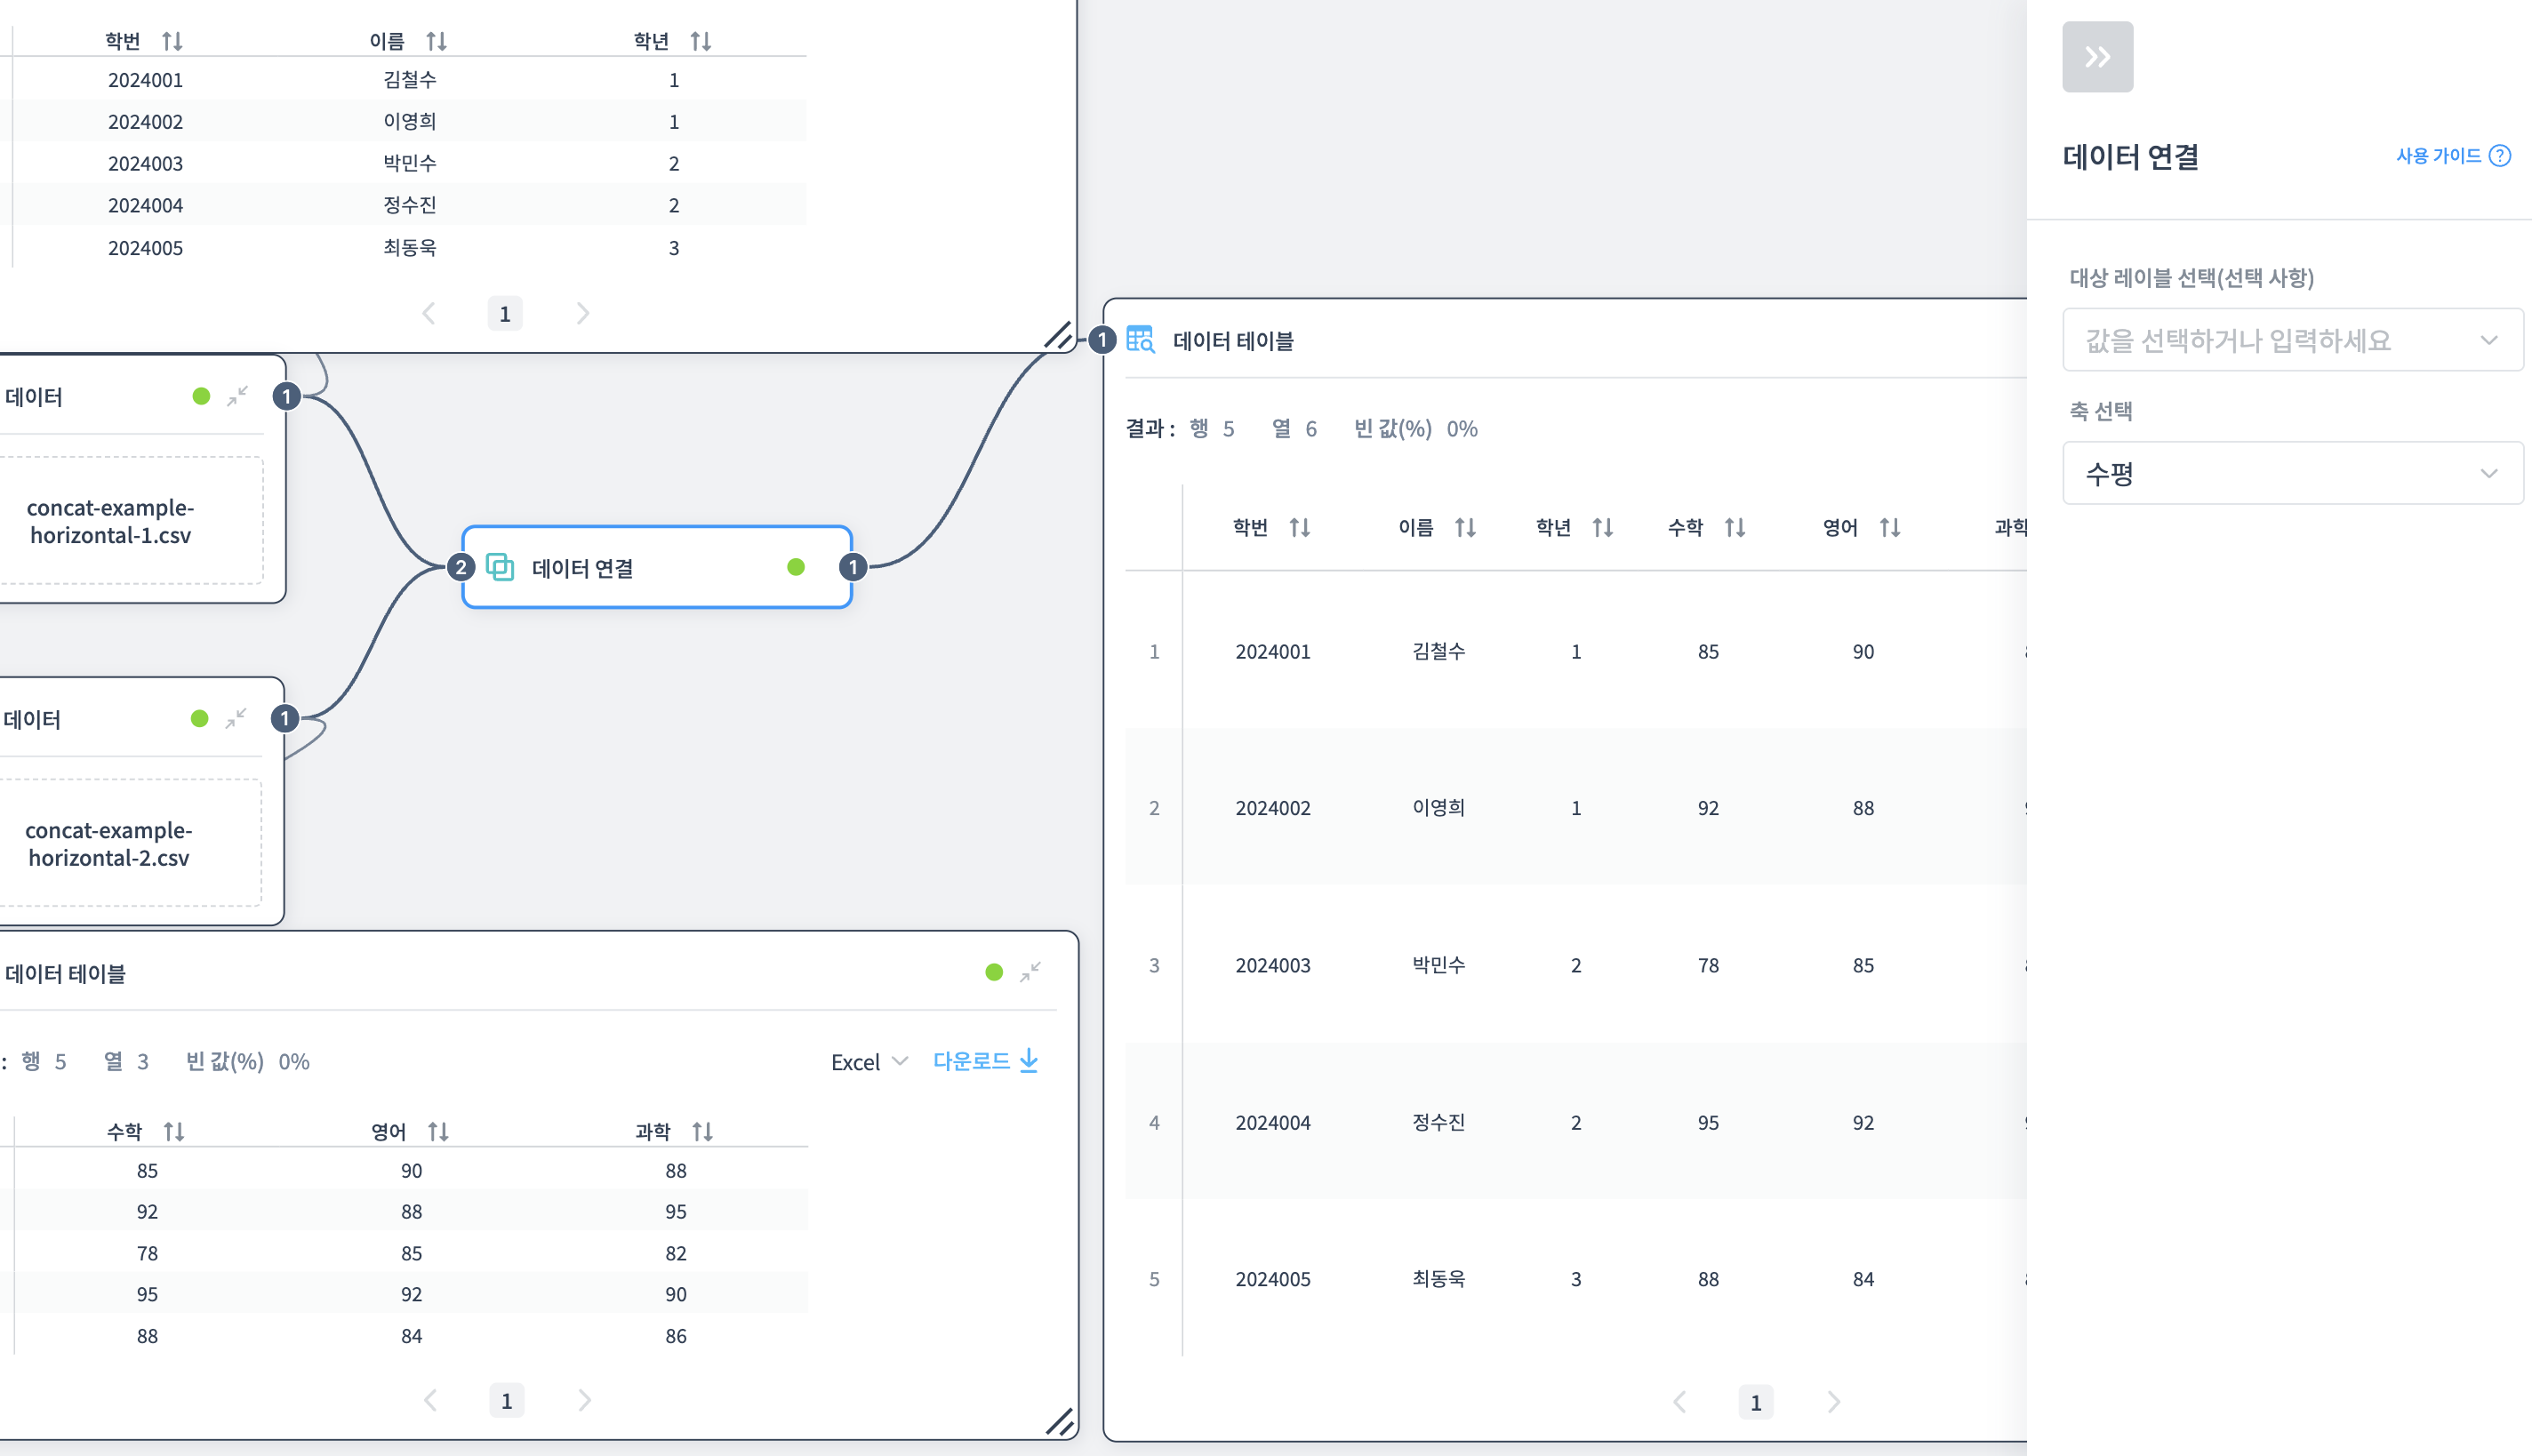Open the target label selection dropdown

pyautogui.click(x=2291, y=340)
